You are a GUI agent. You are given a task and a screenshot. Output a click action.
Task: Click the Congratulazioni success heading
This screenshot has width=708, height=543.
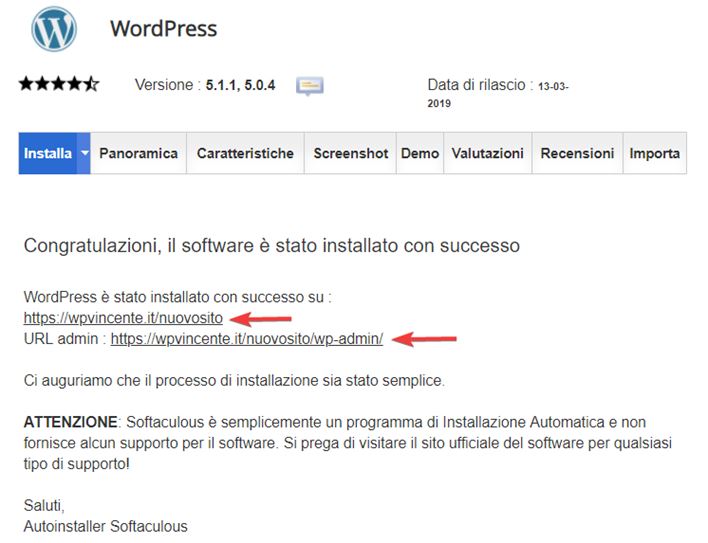click(x=271, y=246)
